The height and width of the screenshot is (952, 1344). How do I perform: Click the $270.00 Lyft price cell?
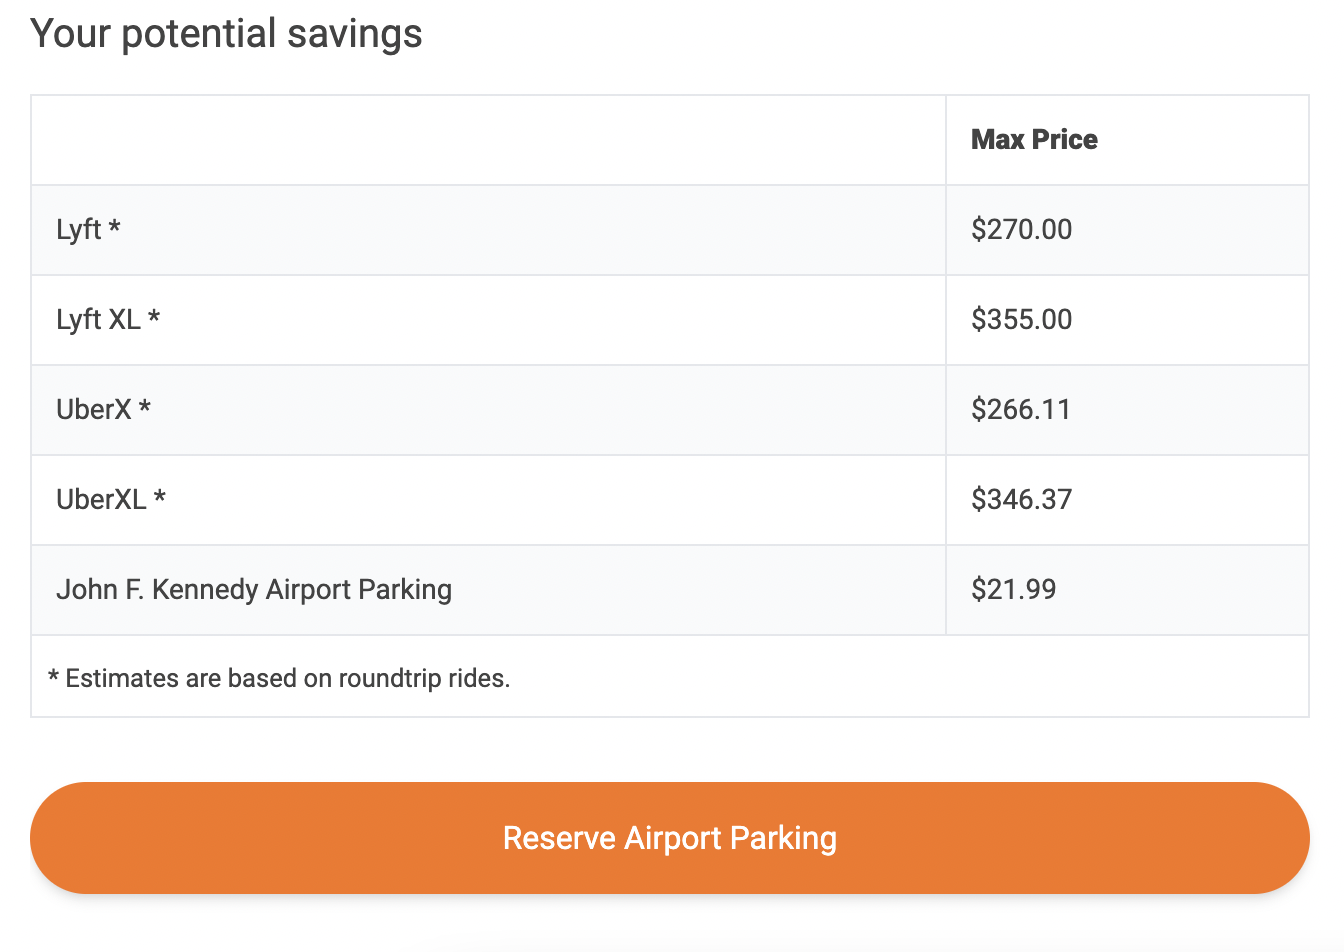1021,230
